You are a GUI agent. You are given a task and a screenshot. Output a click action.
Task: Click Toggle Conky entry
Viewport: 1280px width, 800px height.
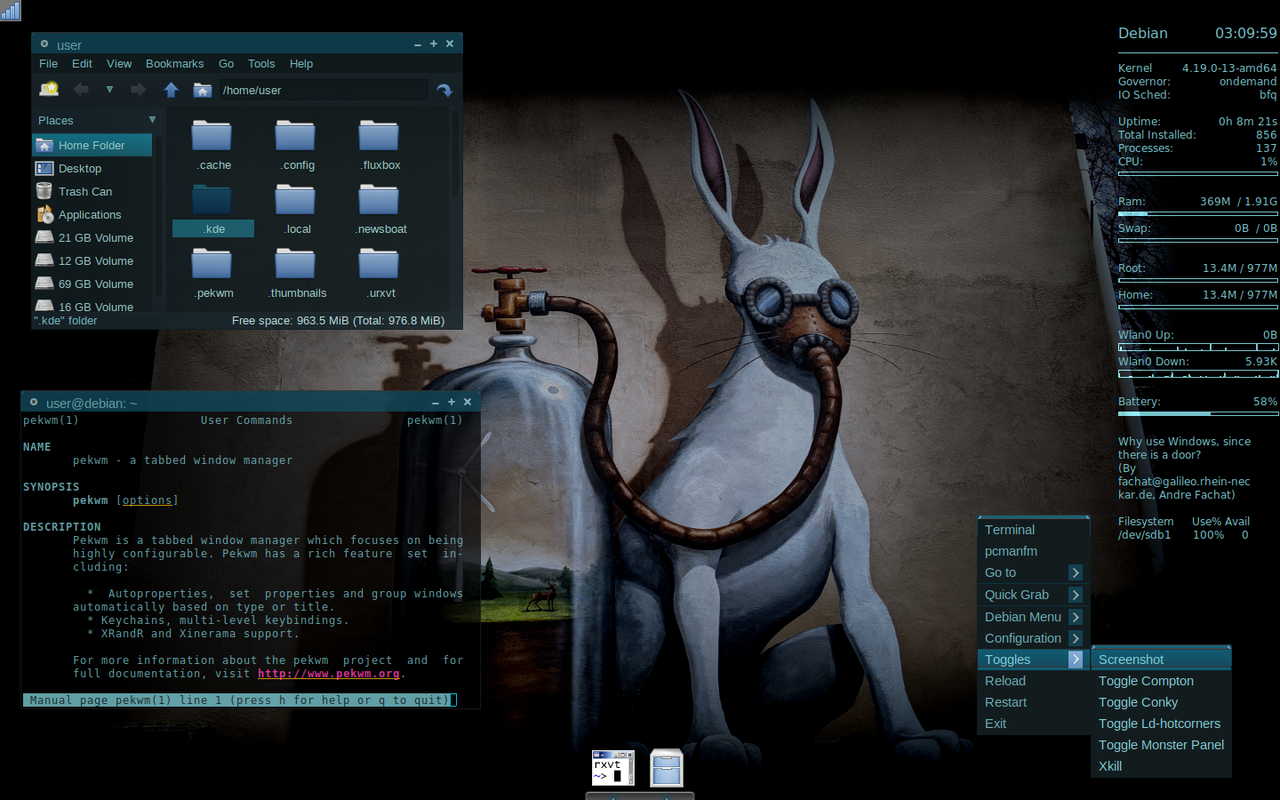pyautogui.click(x=1161, y=702)
